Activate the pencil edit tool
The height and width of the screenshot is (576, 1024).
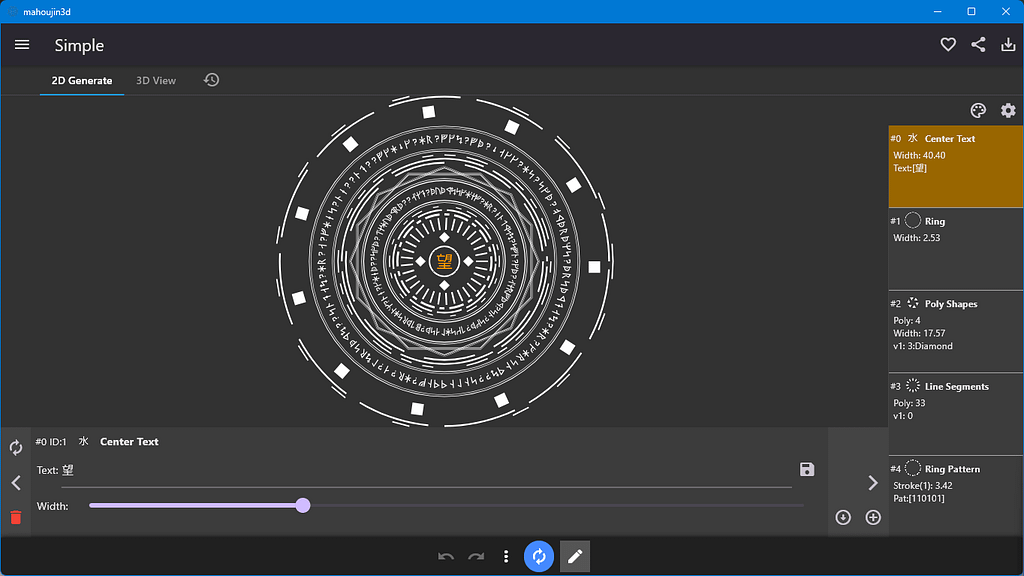[574, 555]
